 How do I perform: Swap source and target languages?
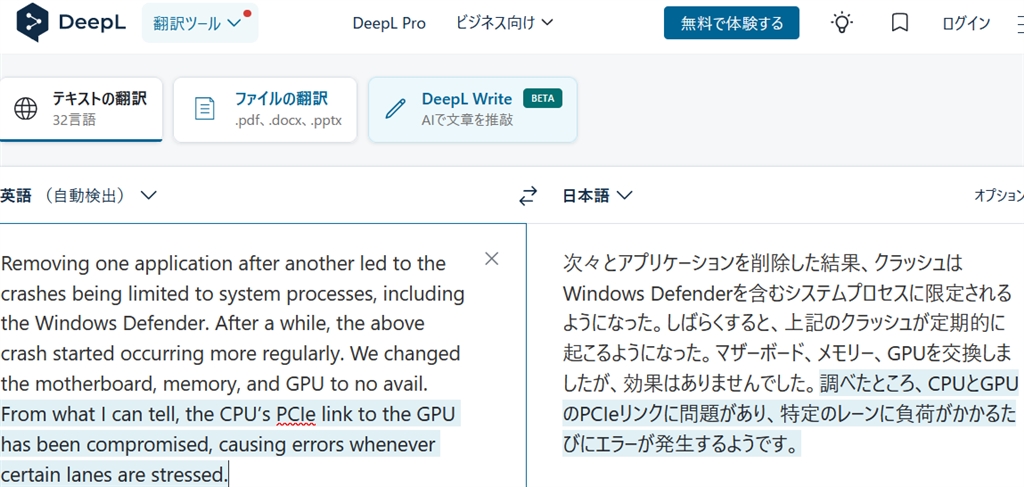pyautogui.click(x=528, y=196)
